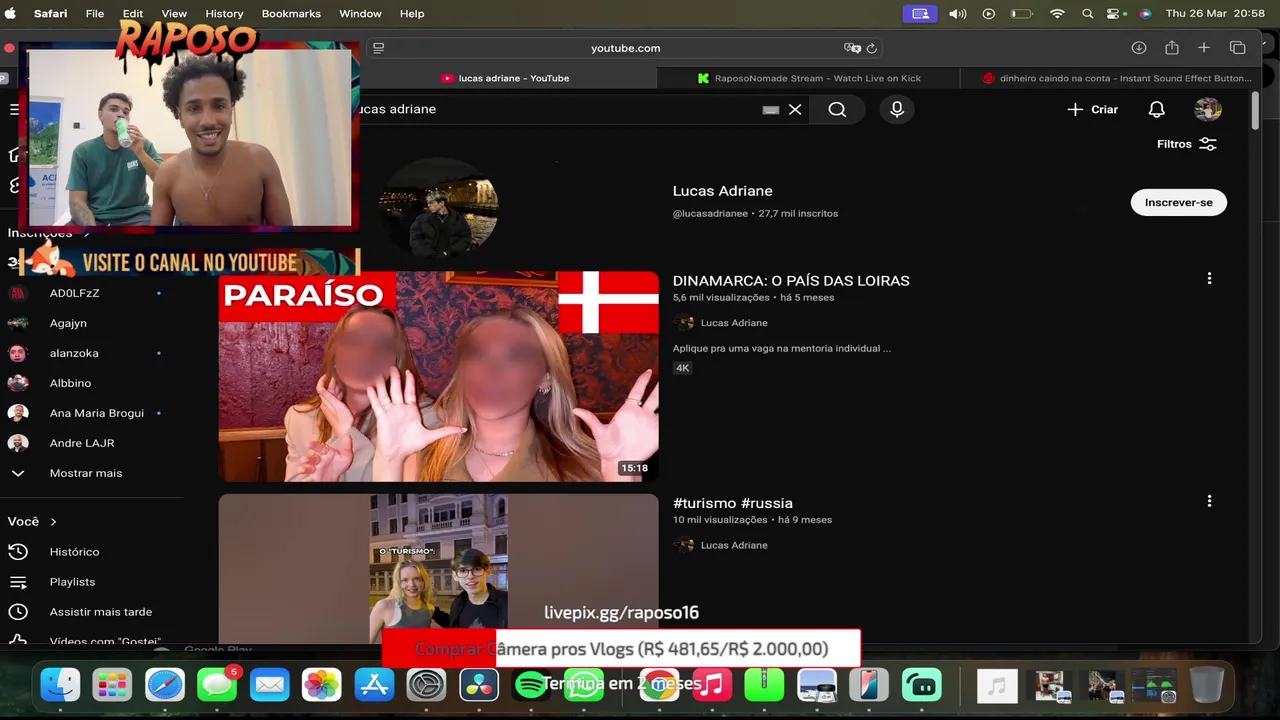Open Mail from the Dock
1280x720 pixels.
click(269, 685)
